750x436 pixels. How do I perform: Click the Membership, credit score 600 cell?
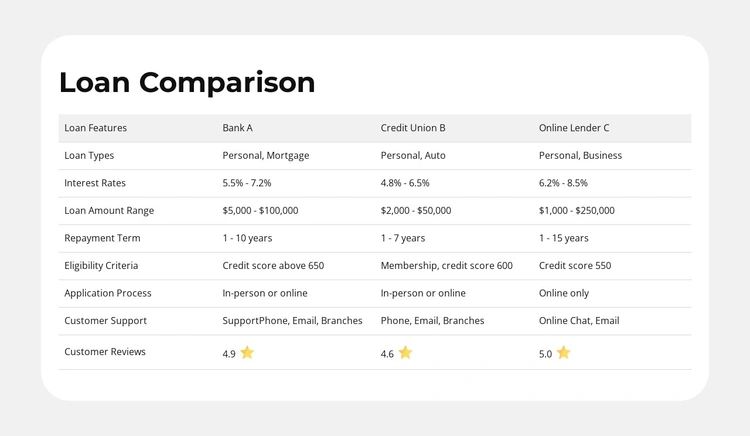pyautogui.click(x=446, y=266)
